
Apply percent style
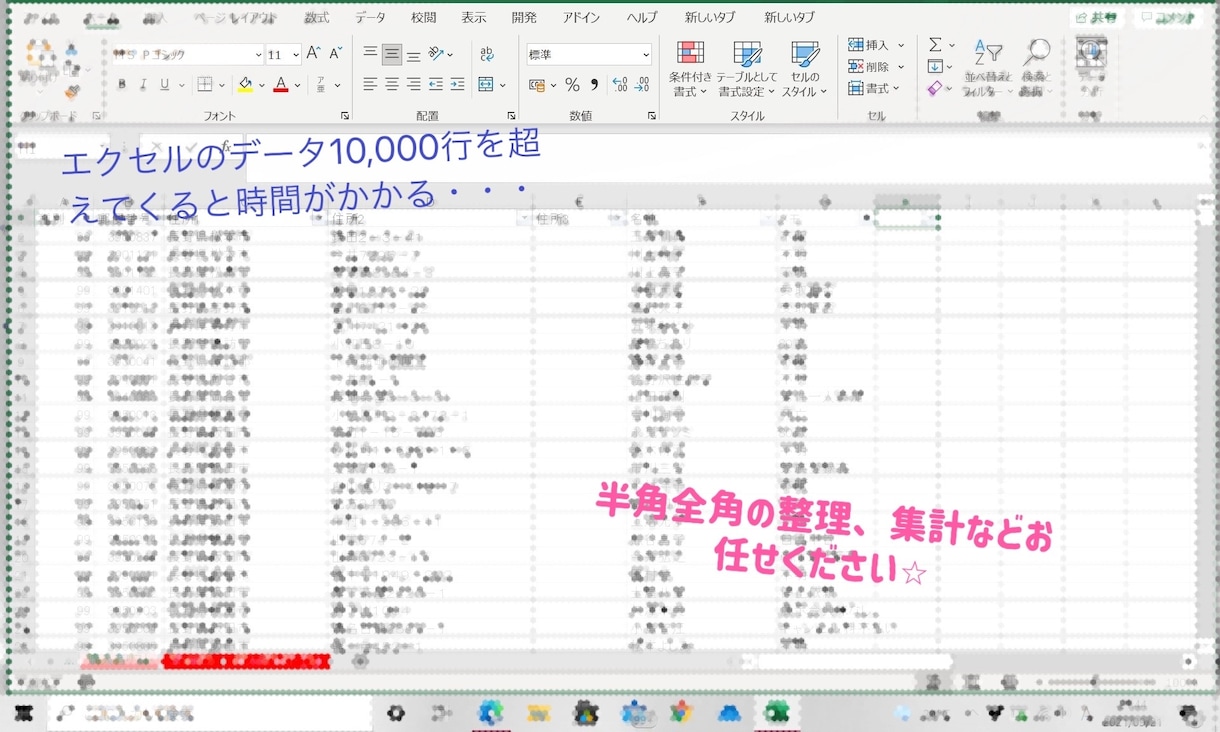coord(572,85)
